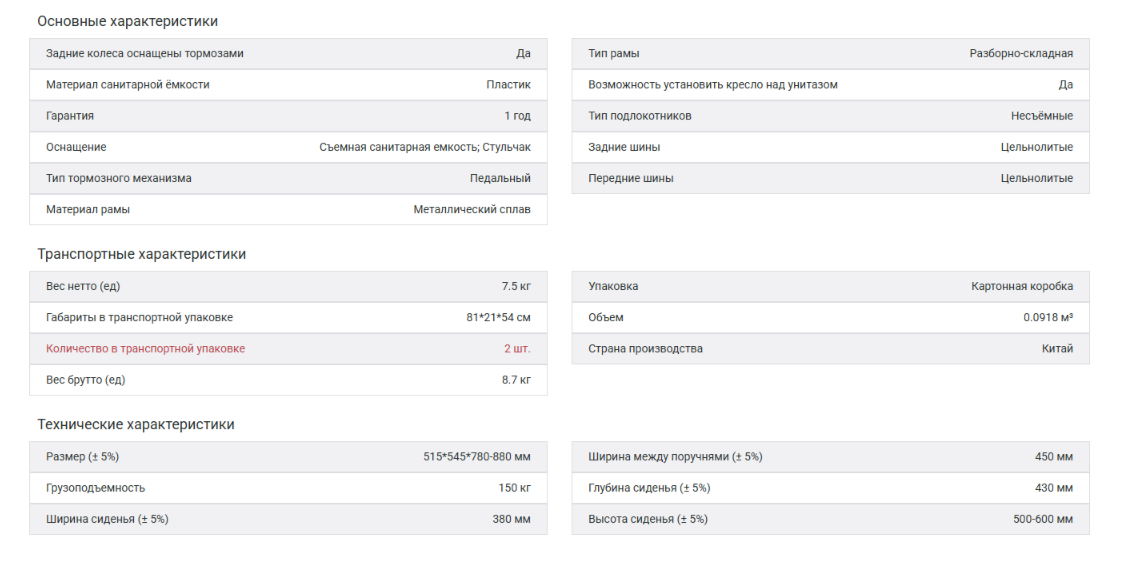Image resolution: width=1126 pixels, height=568 pixels.
Task: Click the '515*545*780-880 мм' size value
Action: coord(477,457)
